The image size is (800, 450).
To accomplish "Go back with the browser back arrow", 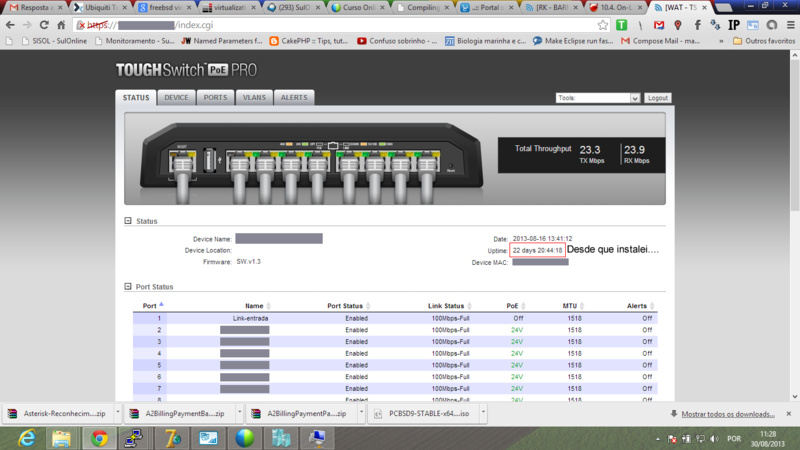I will pyautogui.click(x=10, y=25).
